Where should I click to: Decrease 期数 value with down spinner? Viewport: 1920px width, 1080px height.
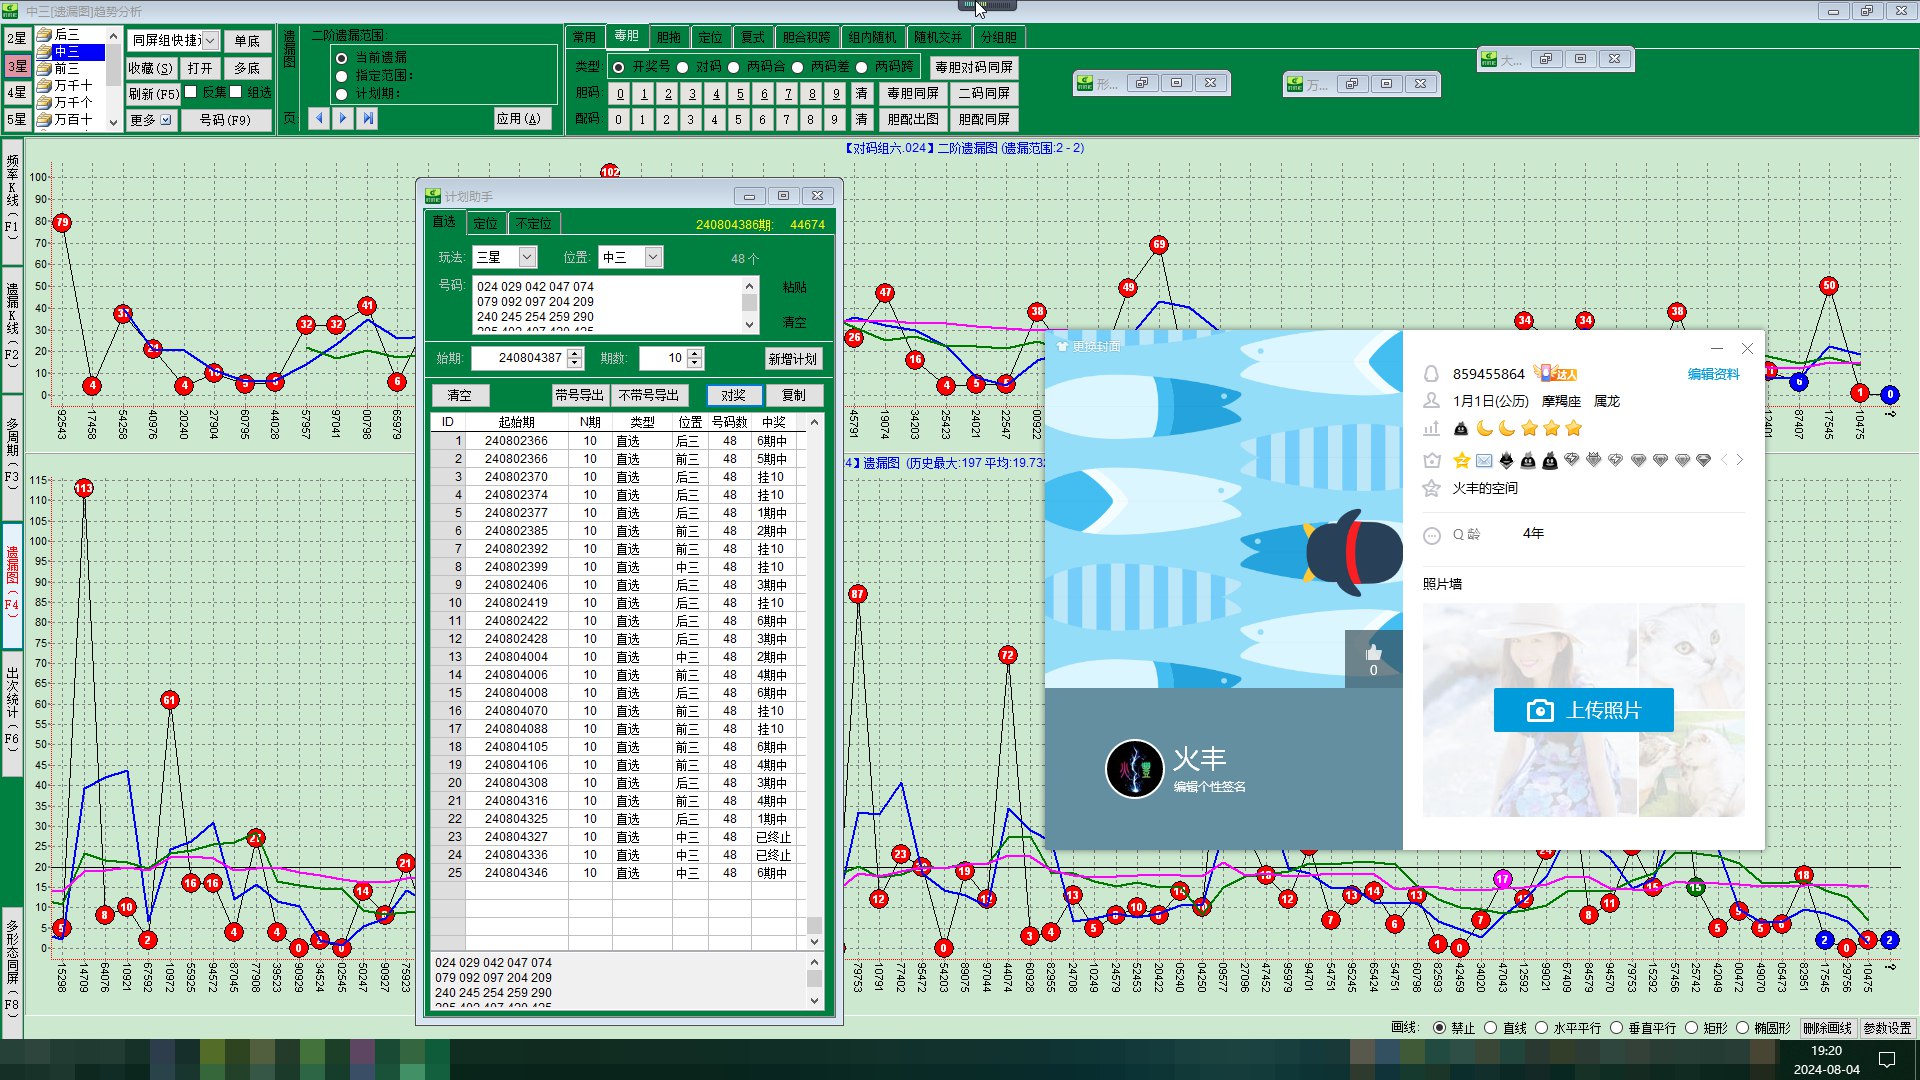[x=695, y=363]
